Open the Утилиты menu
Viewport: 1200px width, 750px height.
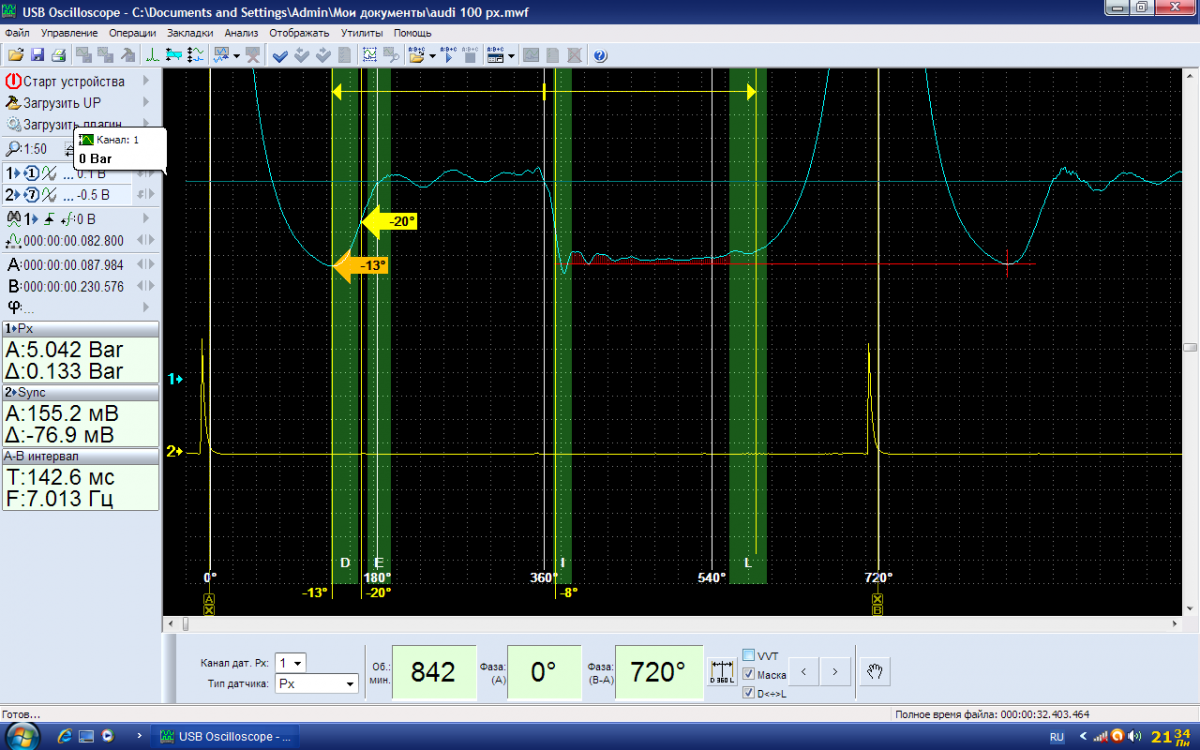point(362,33)
